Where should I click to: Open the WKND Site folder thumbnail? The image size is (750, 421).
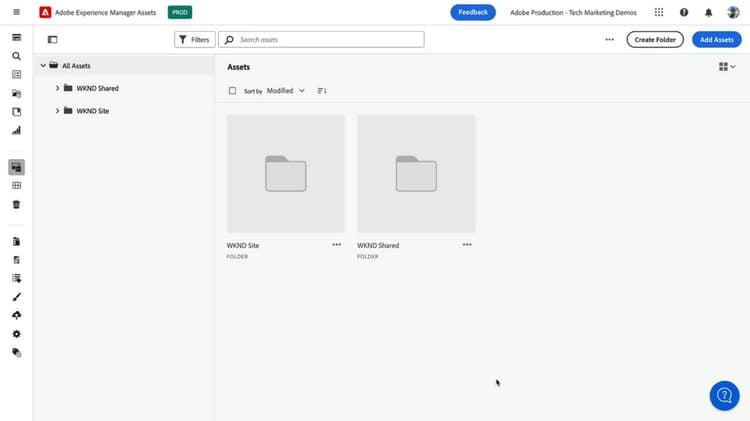286,174
